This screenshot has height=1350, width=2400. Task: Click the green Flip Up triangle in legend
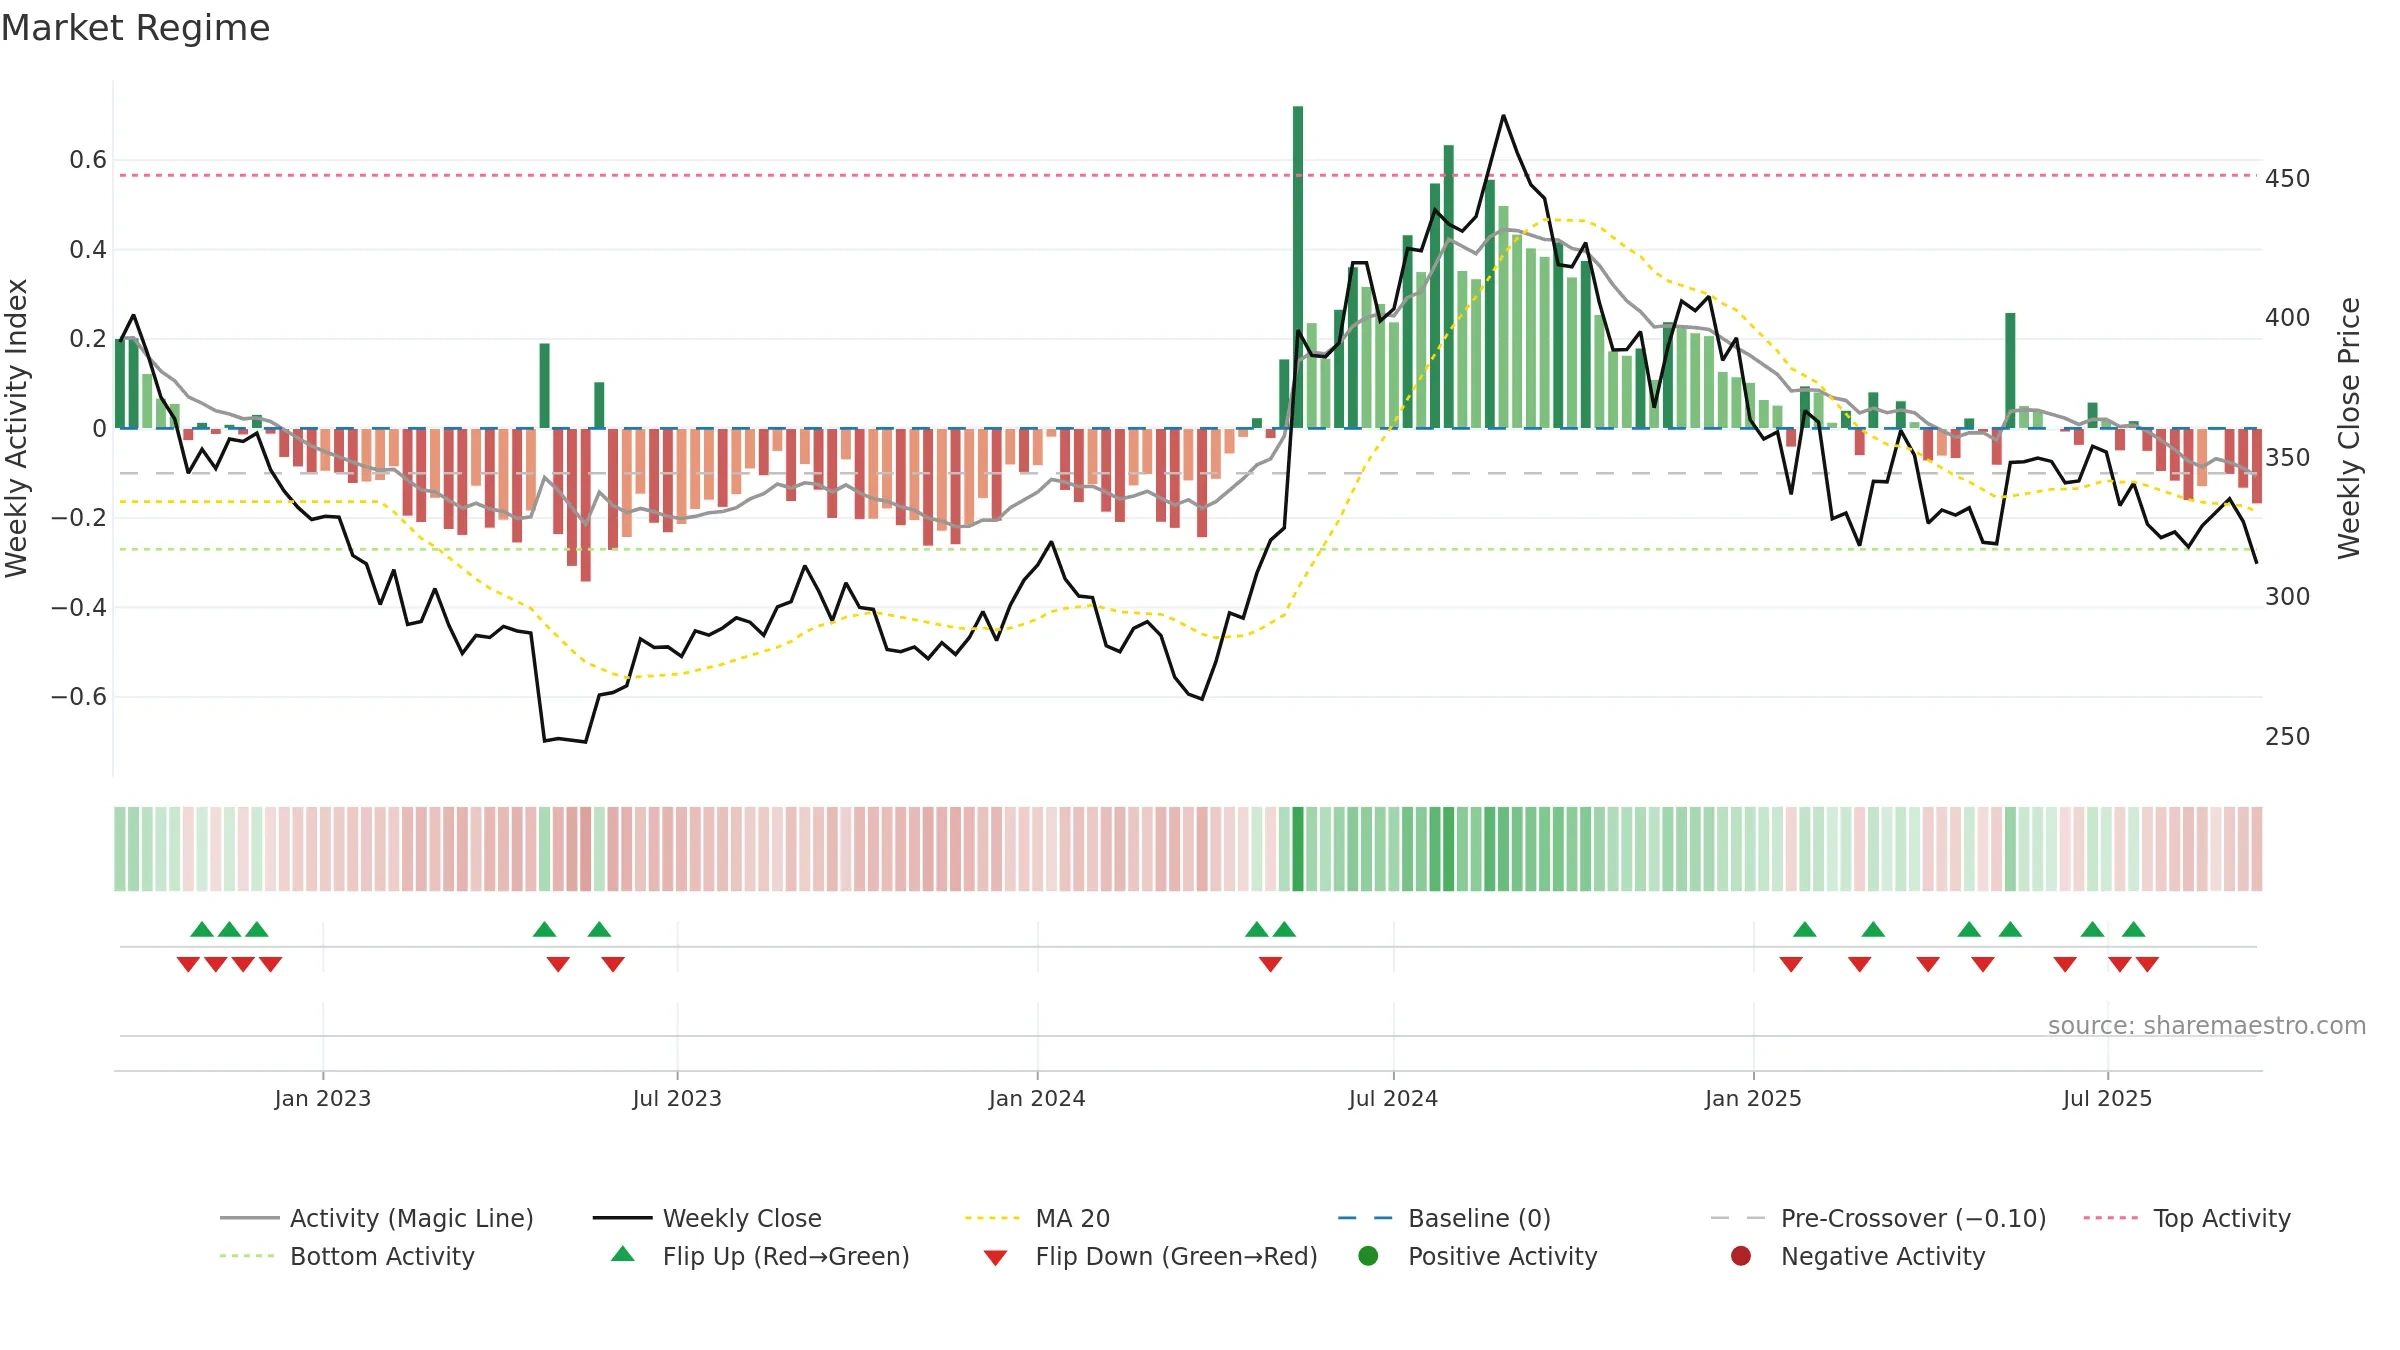[x=622, y=1254]
